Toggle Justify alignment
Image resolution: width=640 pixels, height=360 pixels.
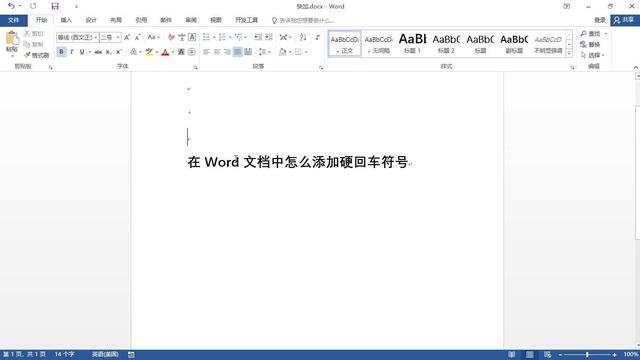click(237, 52)
